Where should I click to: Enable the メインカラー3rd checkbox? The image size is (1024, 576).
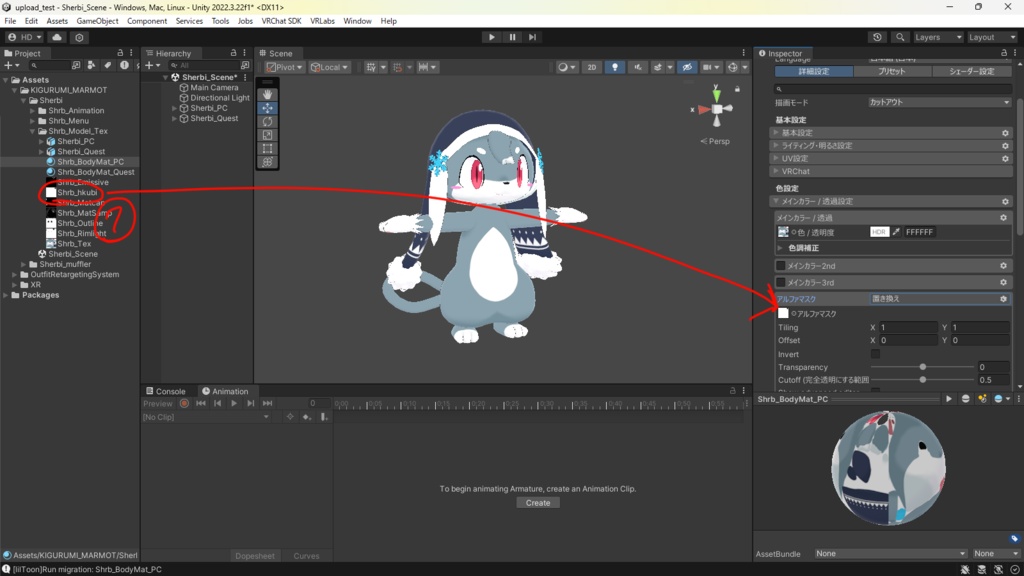point(780,282)
